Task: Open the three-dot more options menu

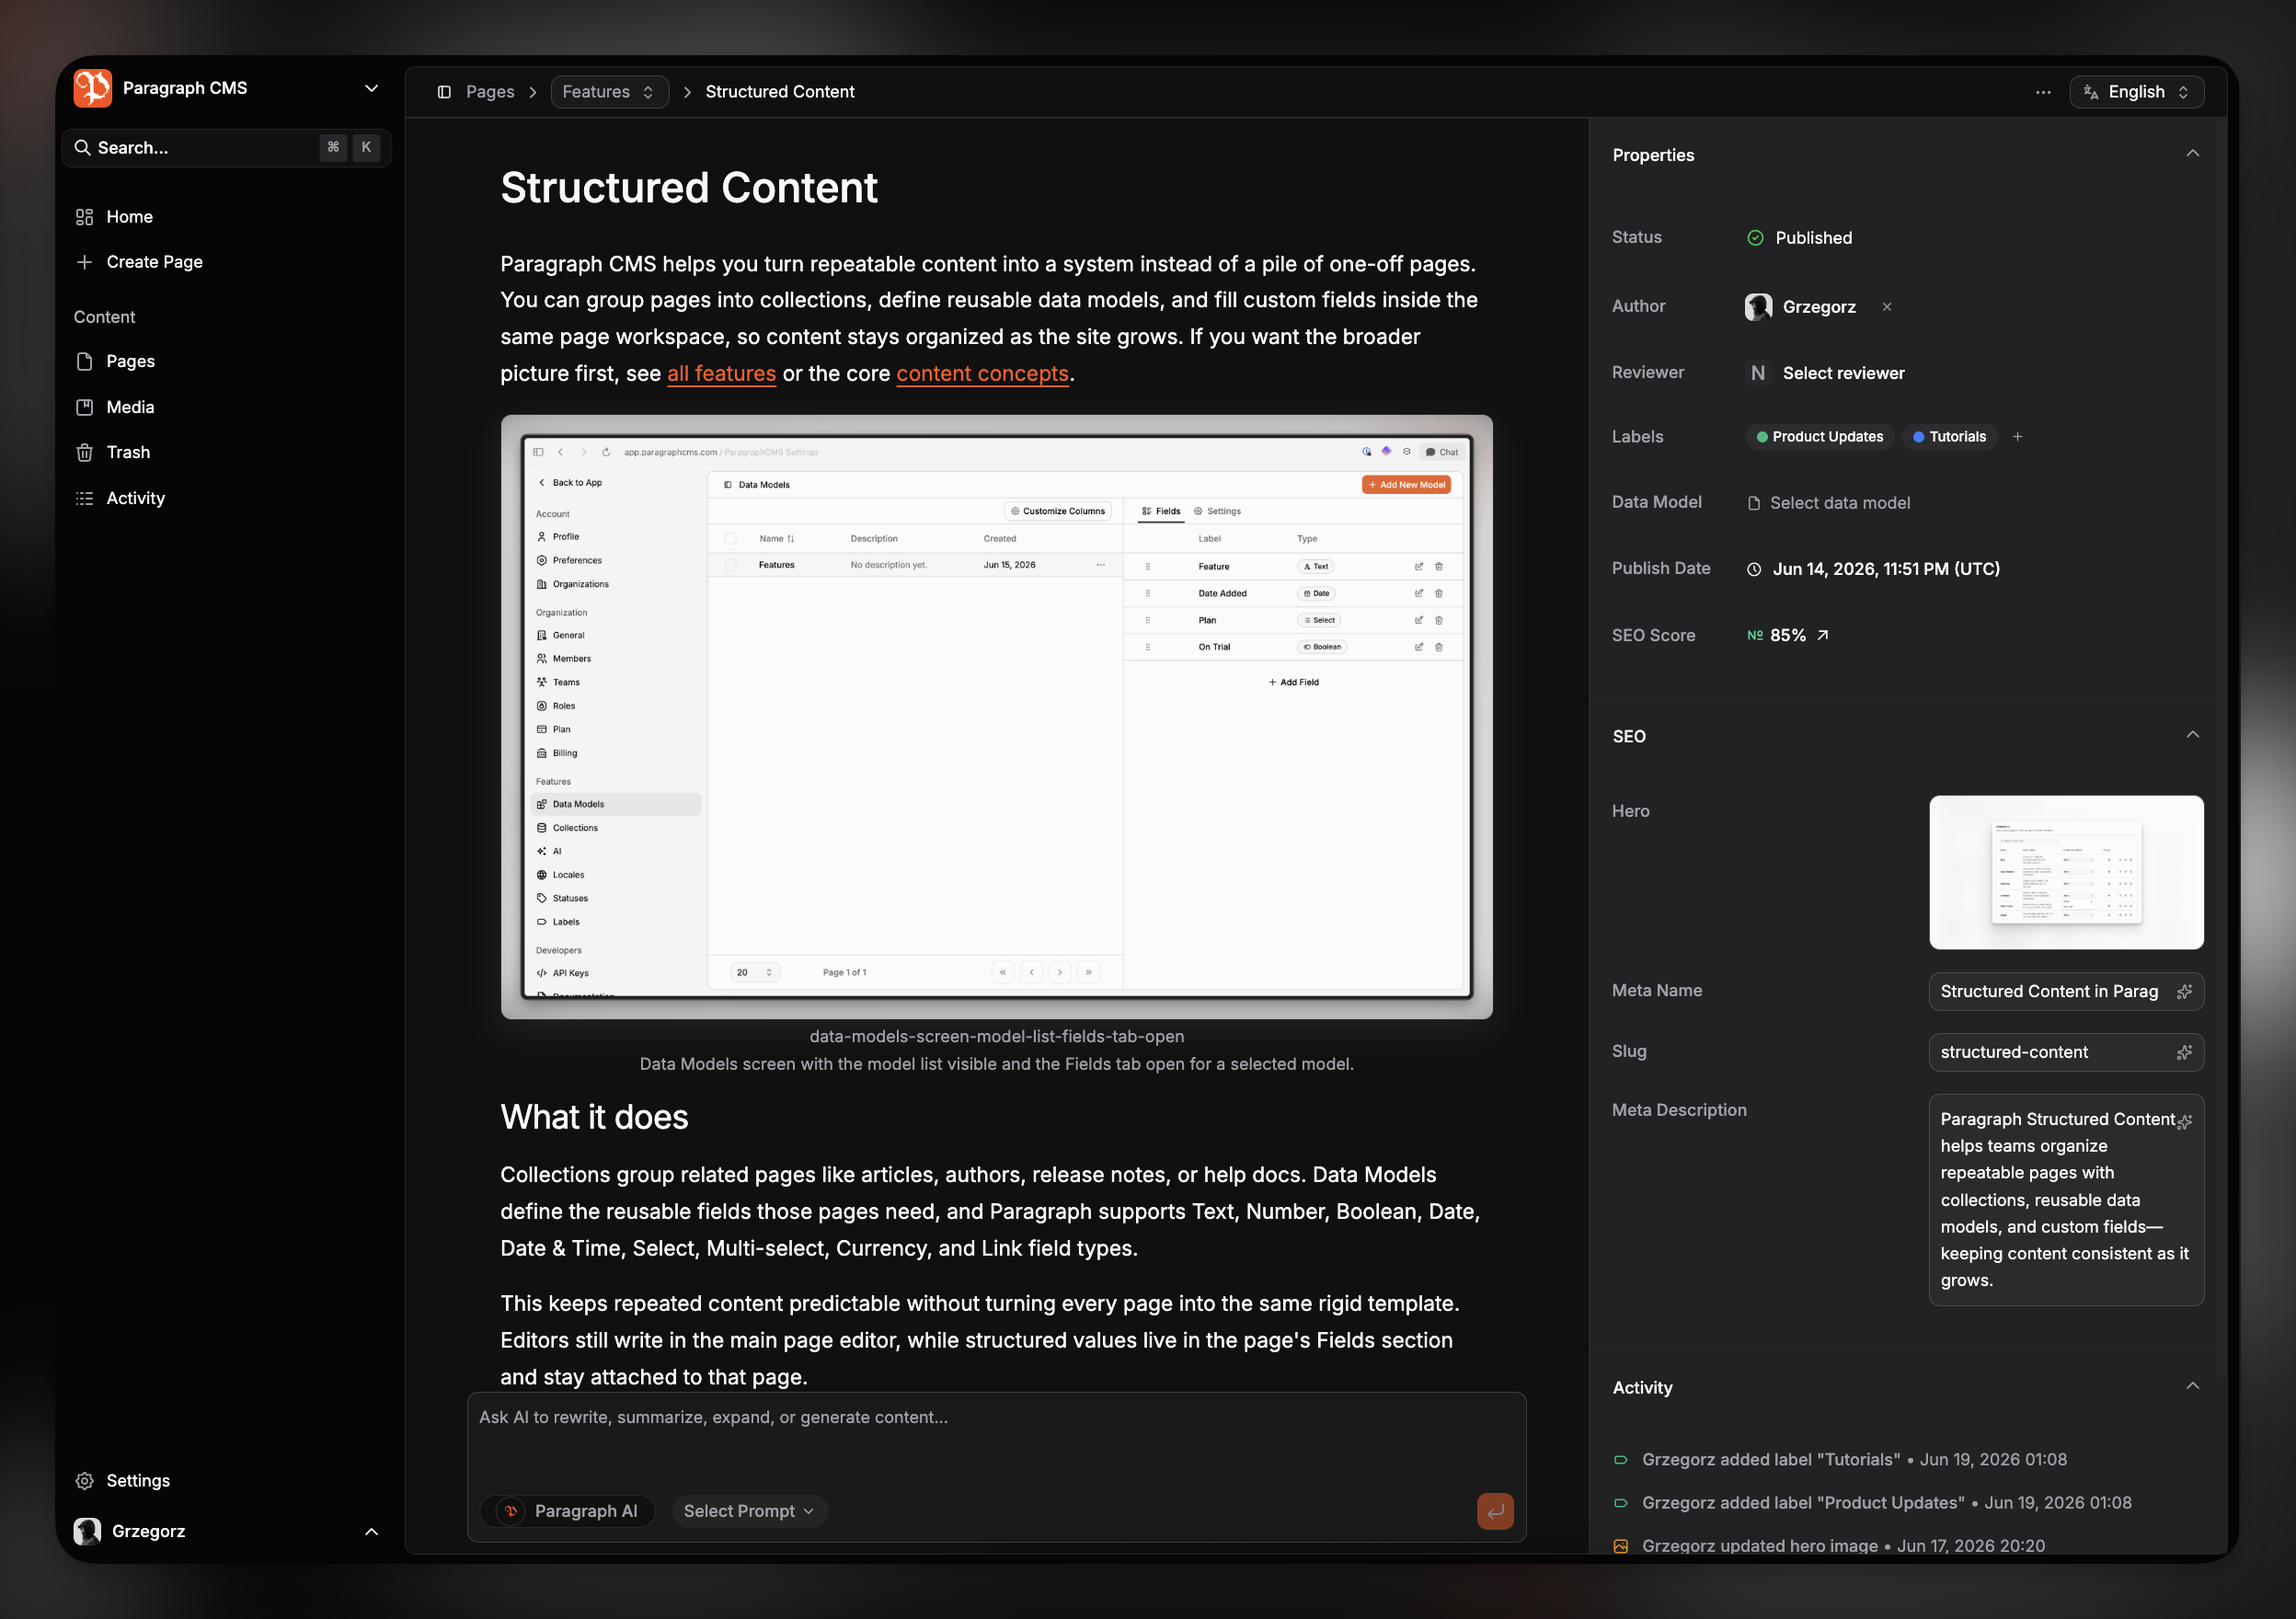Action: (2043, 92)
